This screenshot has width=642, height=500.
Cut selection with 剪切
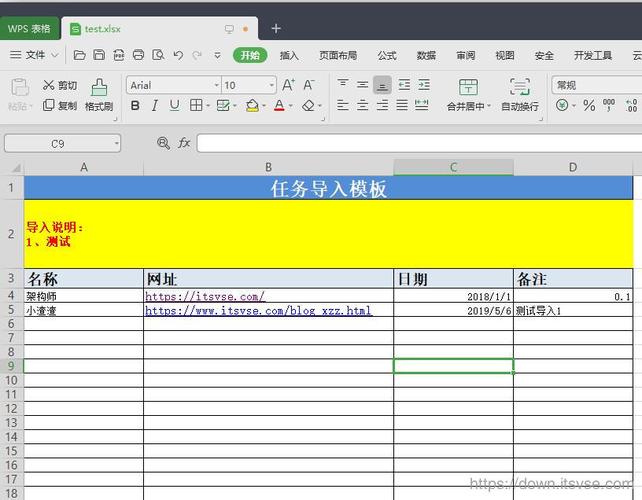coord(60,85)
